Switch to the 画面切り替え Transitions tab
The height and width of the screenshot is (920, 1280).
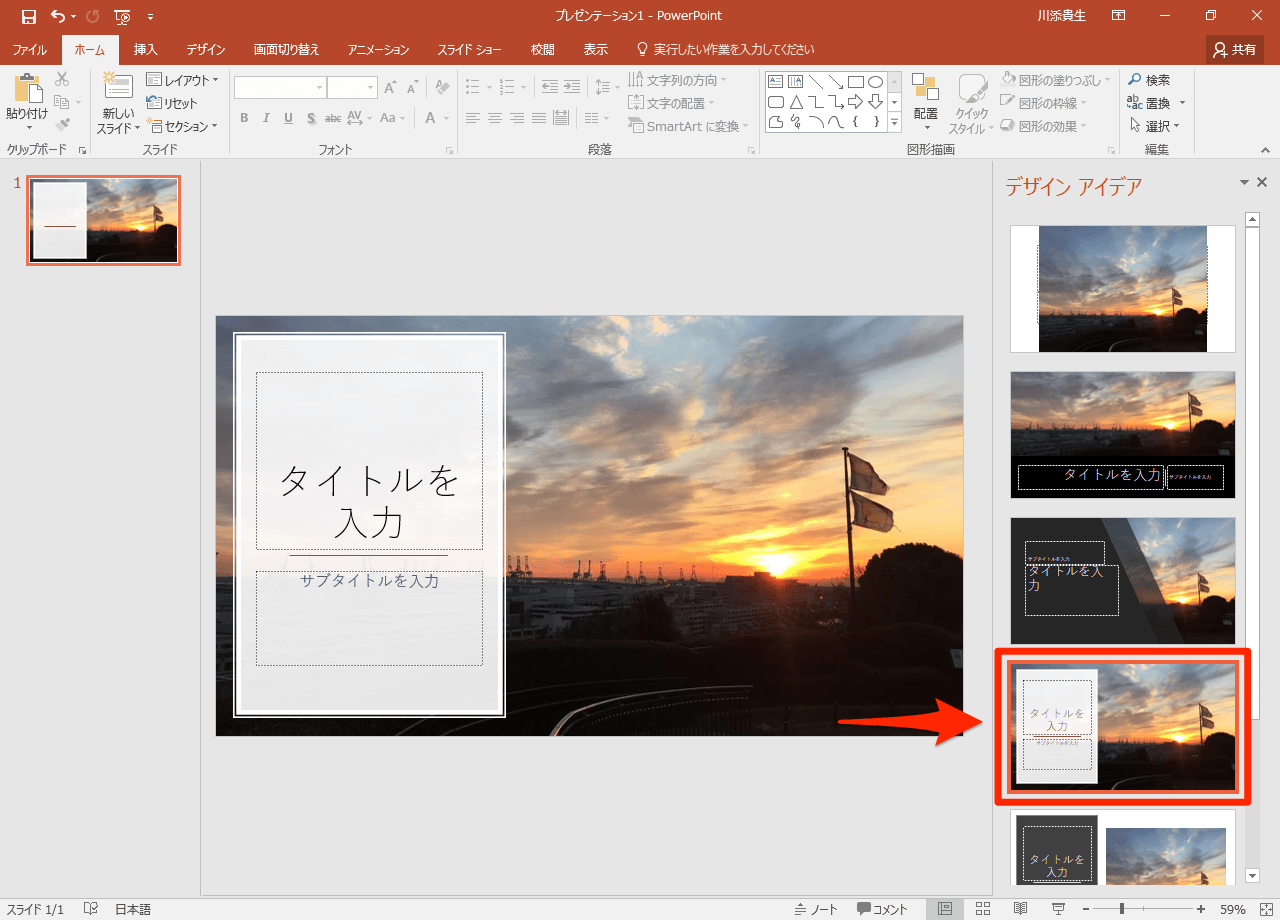286,49
